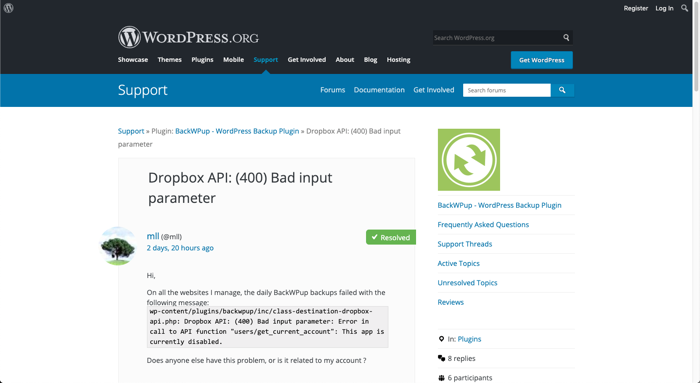The height and width of the screenshot is (383, 700).
Task: Open Support Threads sidebar link
Action: [465, 244]
